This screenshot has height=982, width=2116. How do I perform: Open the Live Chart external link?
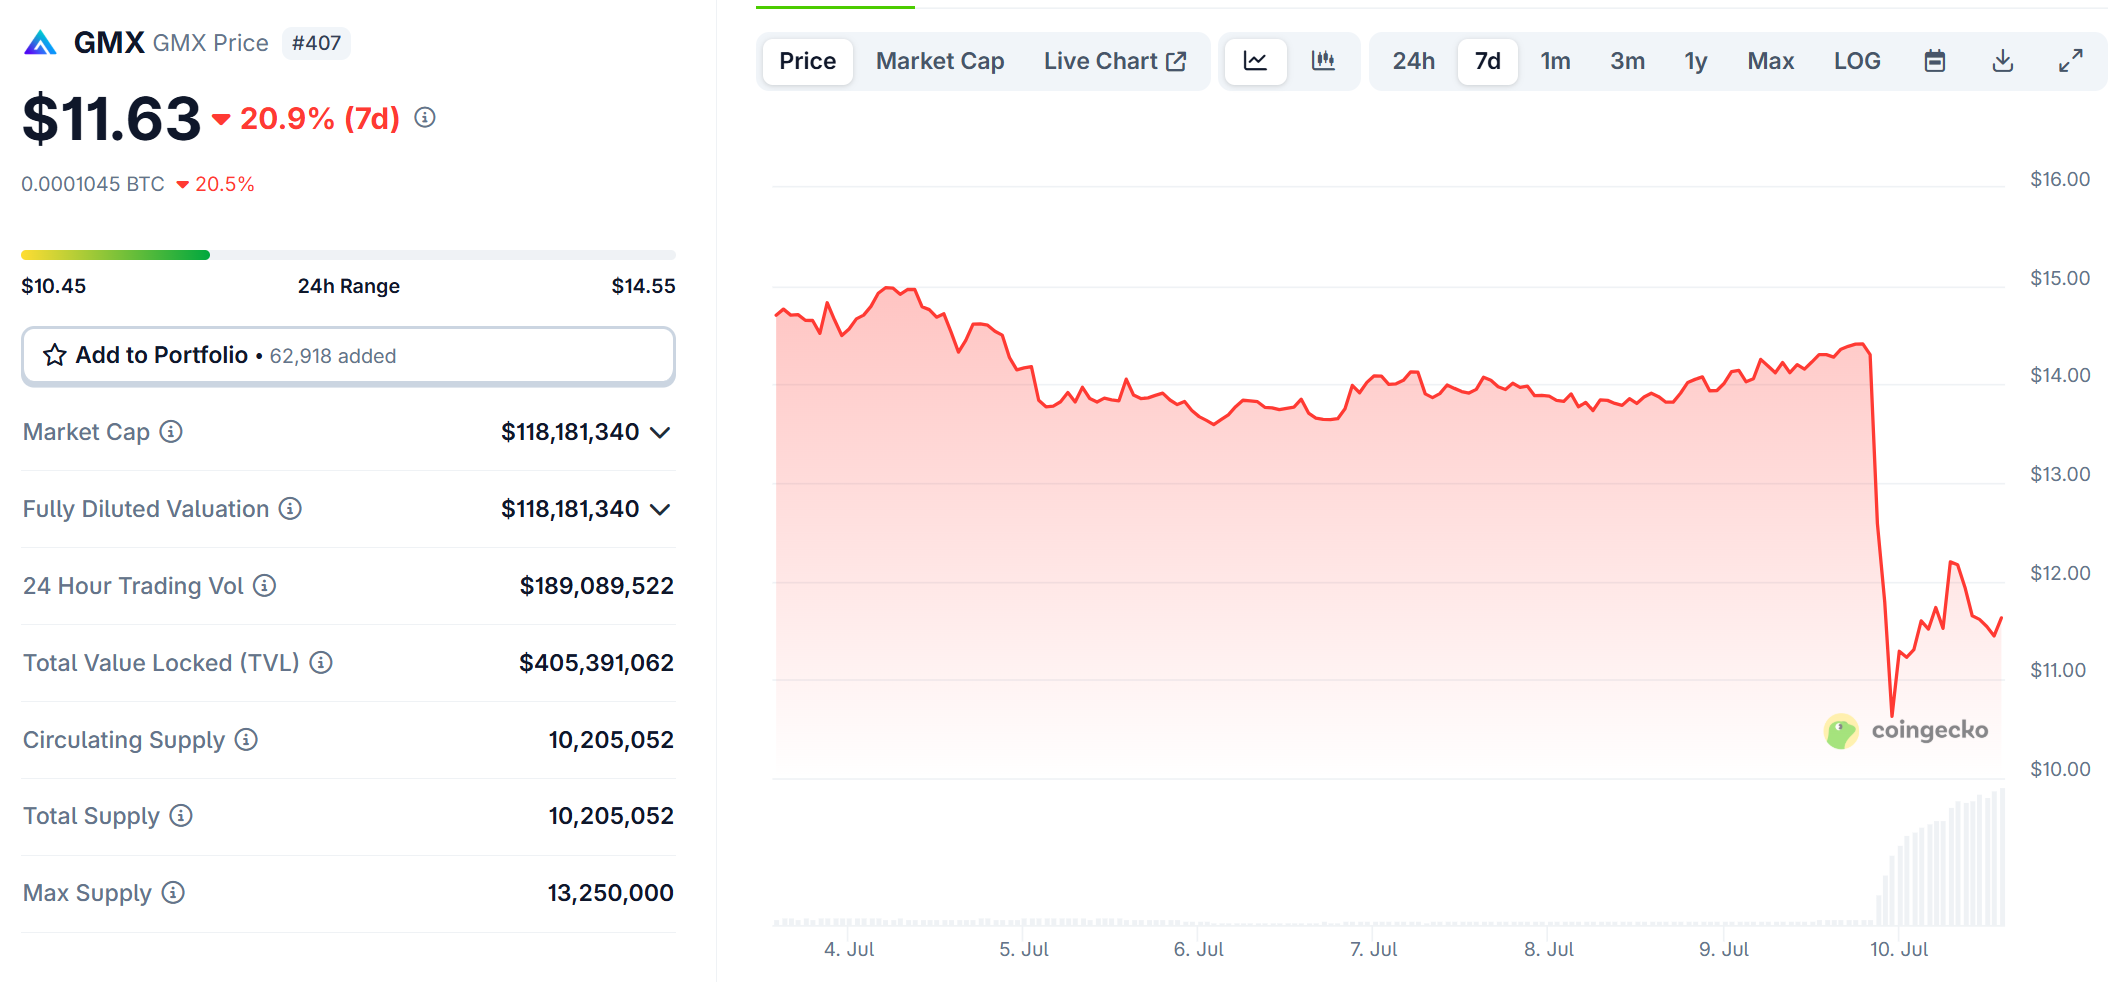(x=1114, y=61)
